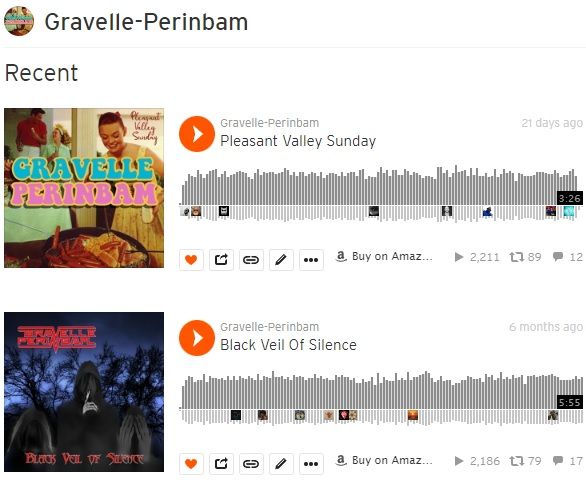Toggle like on Black Veil Of Silence
586x482 pixels.
[x=191, y=464]
